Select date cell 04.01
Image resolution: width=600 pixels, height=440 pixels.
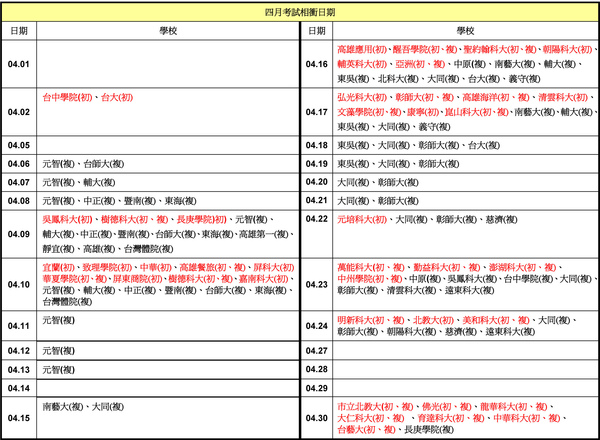coord(19,64)
